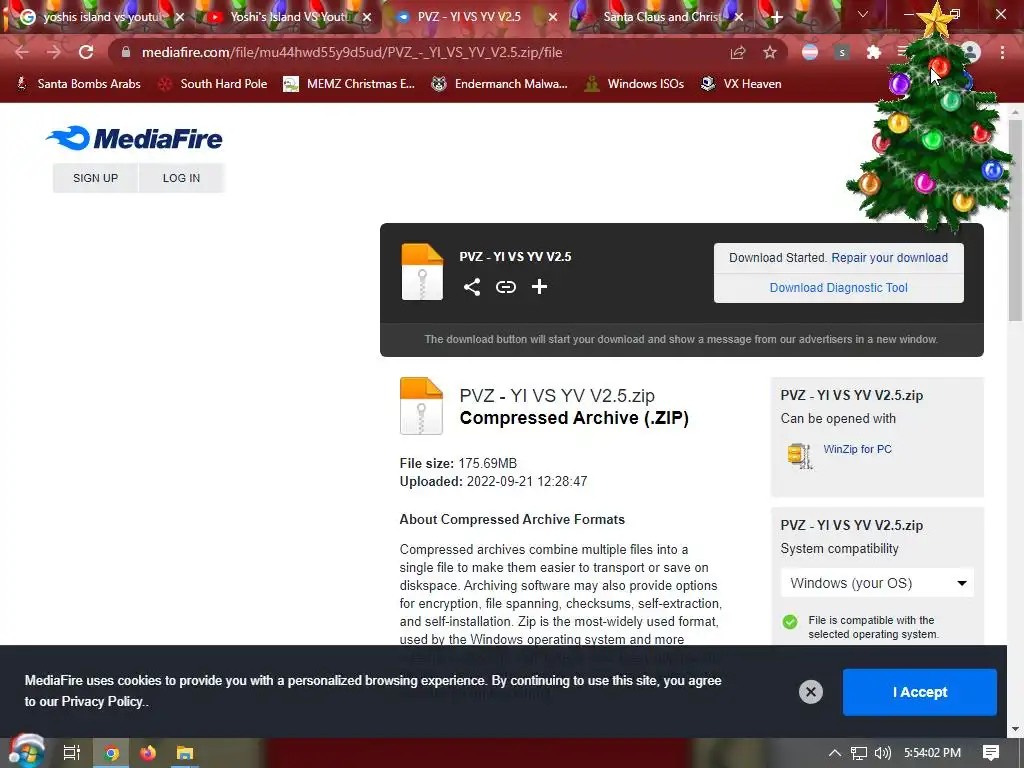The width and height of the screenshot is (1024, 768).
Task: Click the I Accept cookies button
Action: tap(920, 692)
